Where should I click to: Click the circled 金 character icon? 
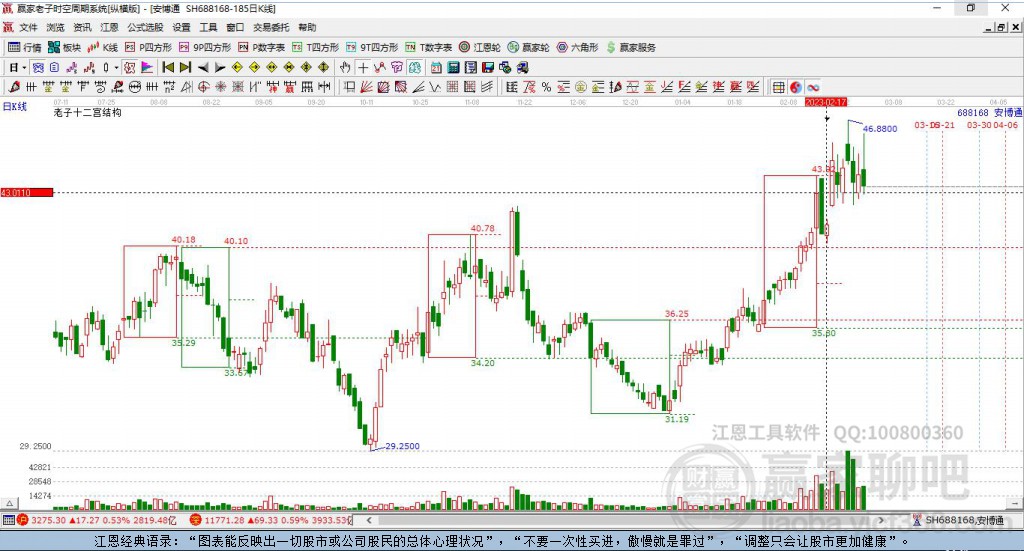point(581,87)
